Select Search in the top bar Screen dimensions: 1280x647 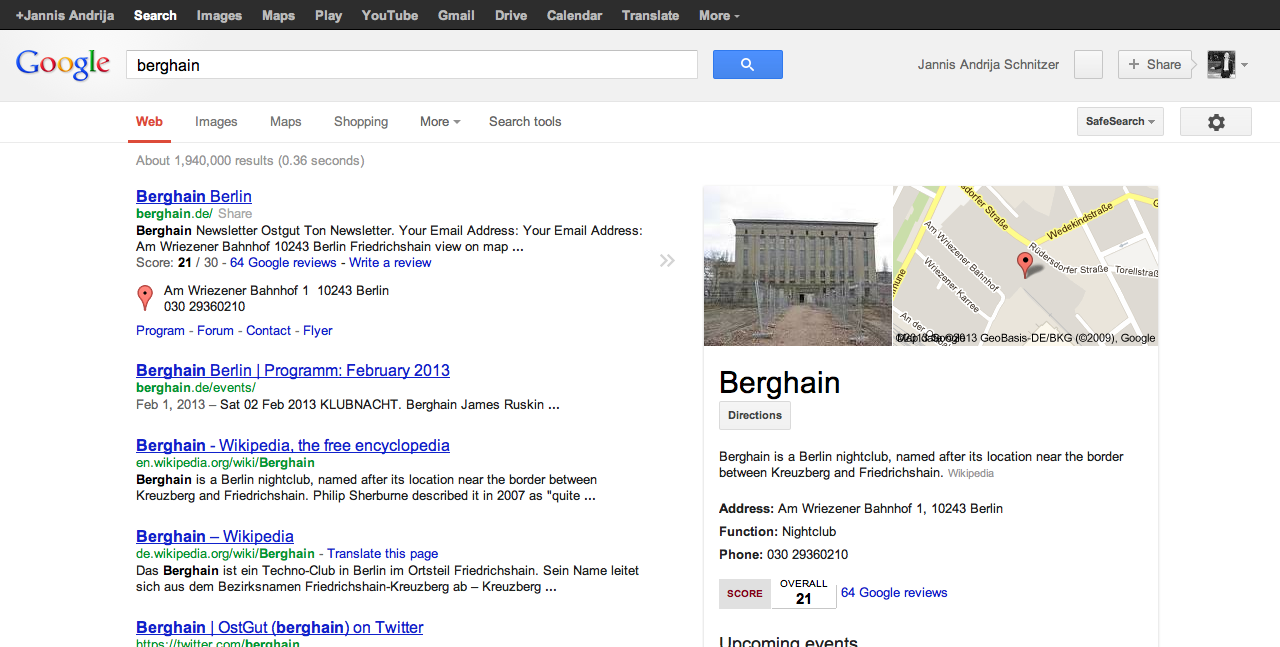155,15
